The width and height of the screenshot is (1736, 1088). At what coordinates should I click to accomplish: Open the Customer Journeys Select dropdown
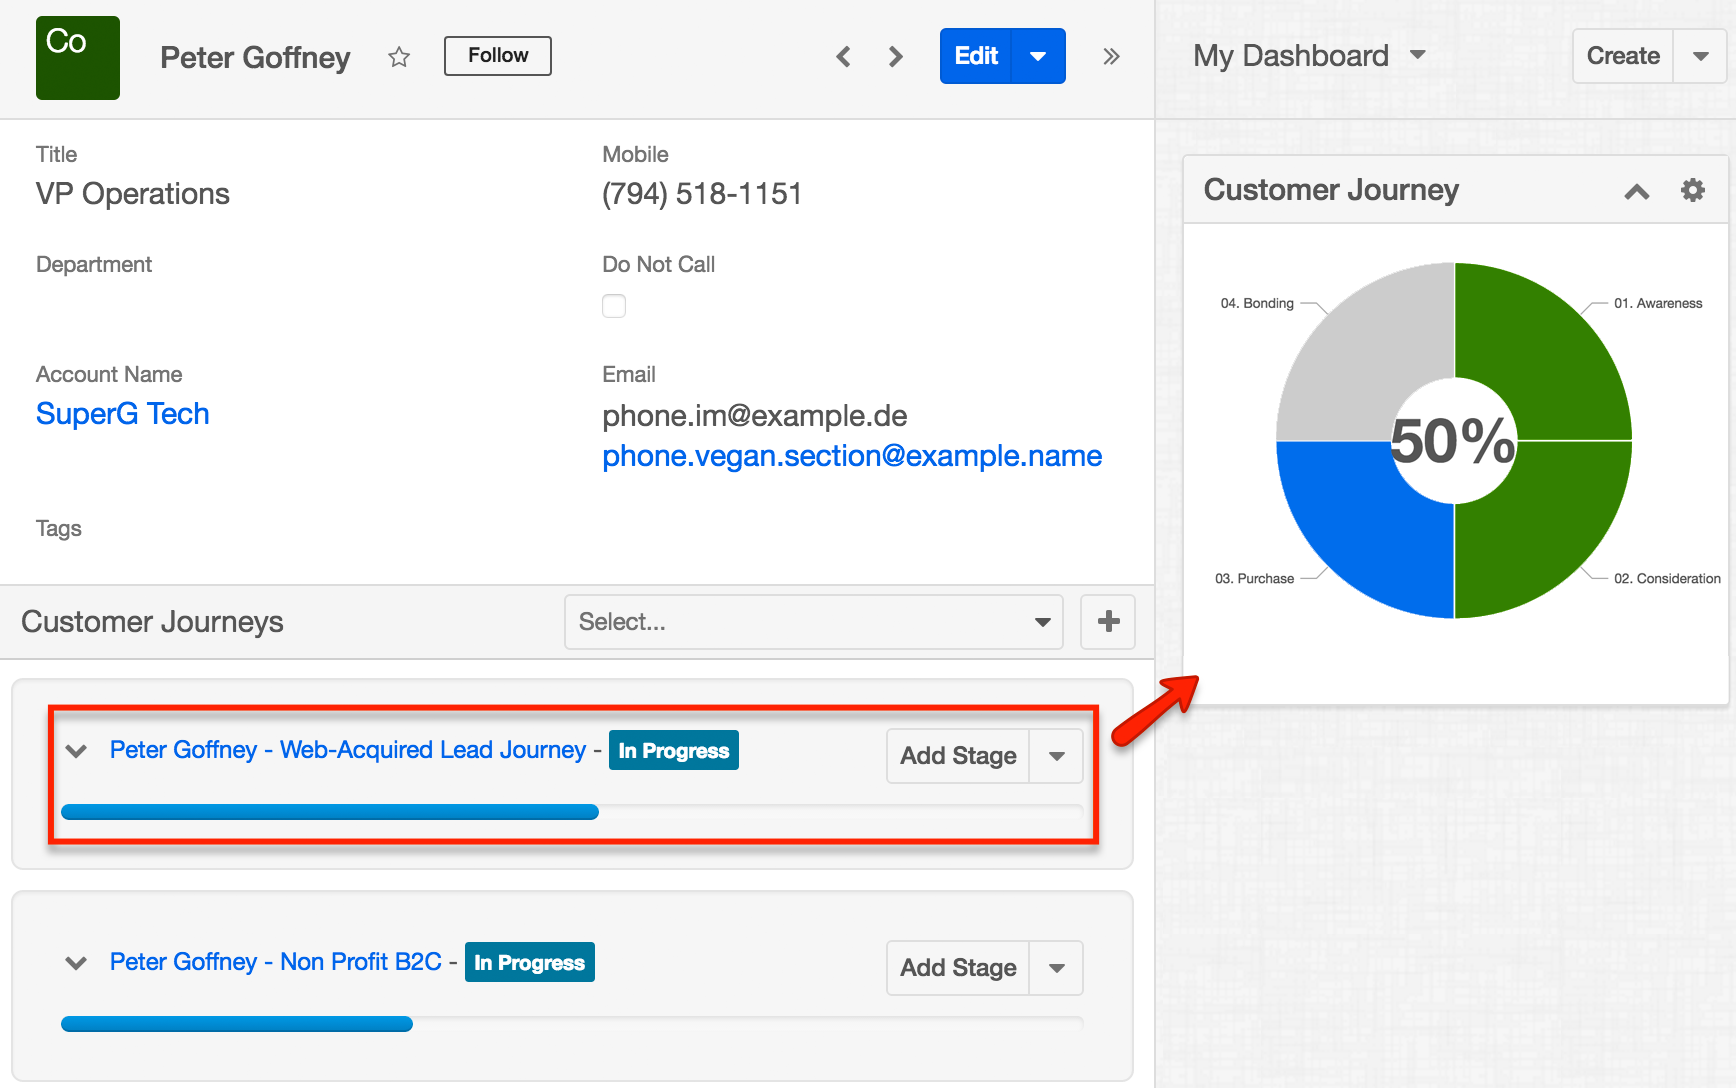tap(813, 622)
